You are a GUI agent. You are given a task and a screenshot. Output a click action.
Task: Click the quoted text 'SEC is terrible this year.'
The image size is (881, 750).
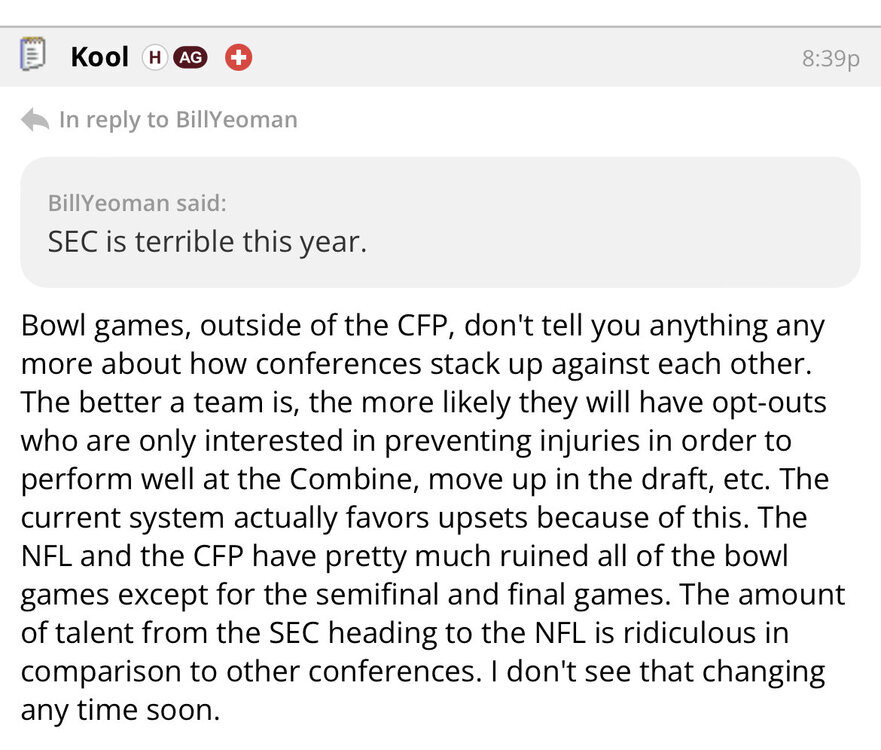coord(207,242)
